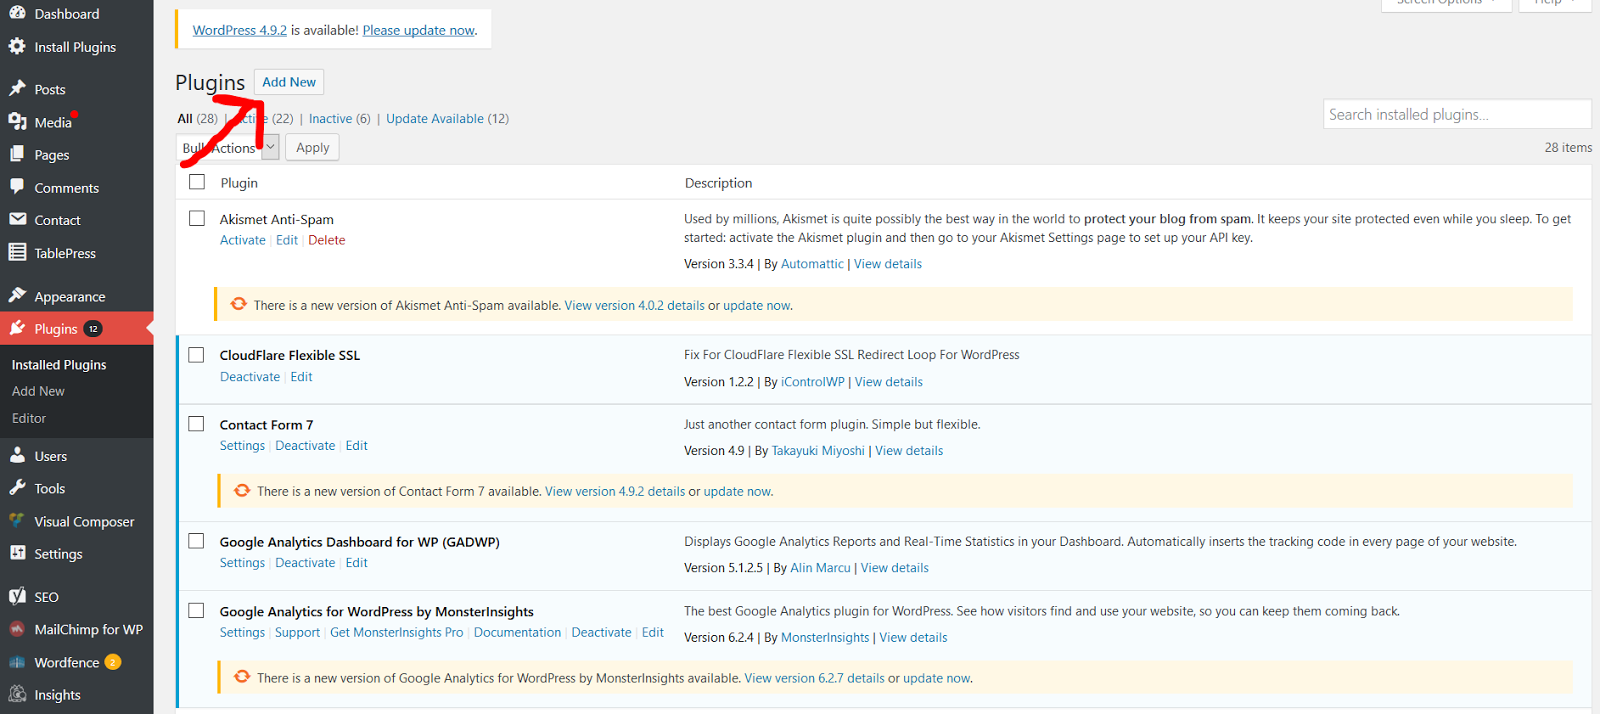Check the CloudFlare Flexible SSL checkbox

pos(197,355)
